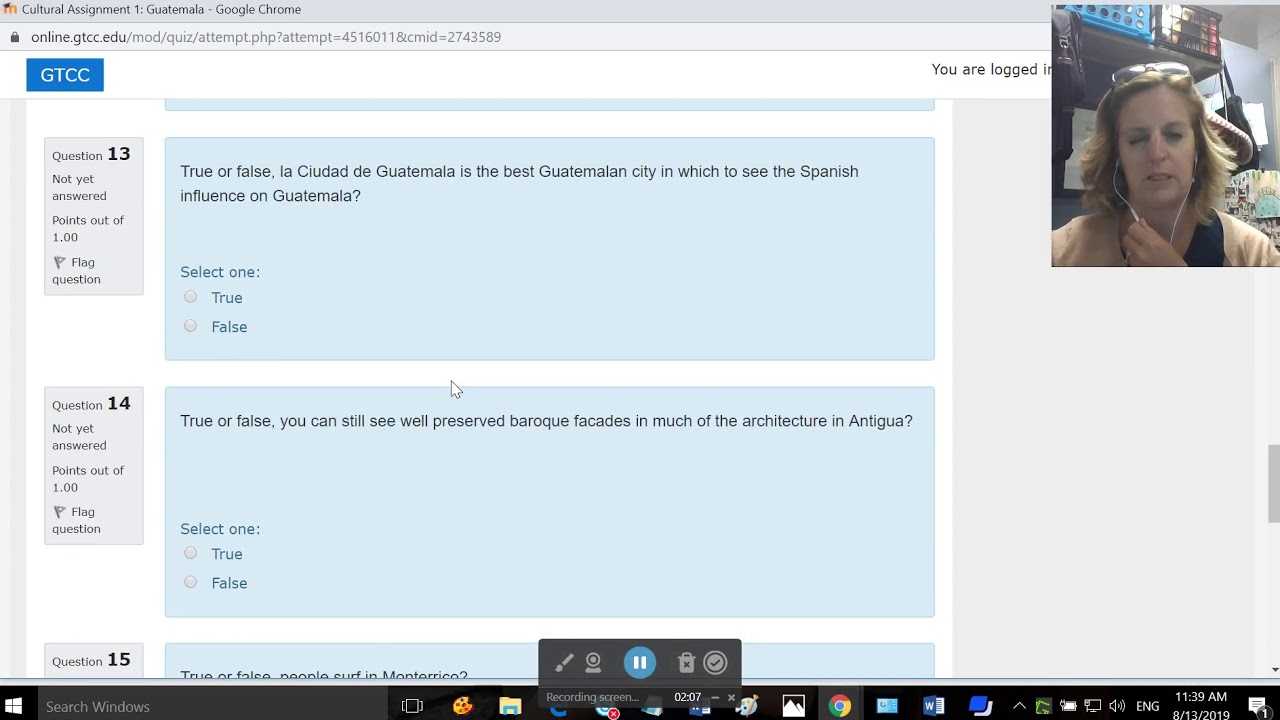Open the volume control
The height and width of the screenshot is (720, 1280).
1117,706
